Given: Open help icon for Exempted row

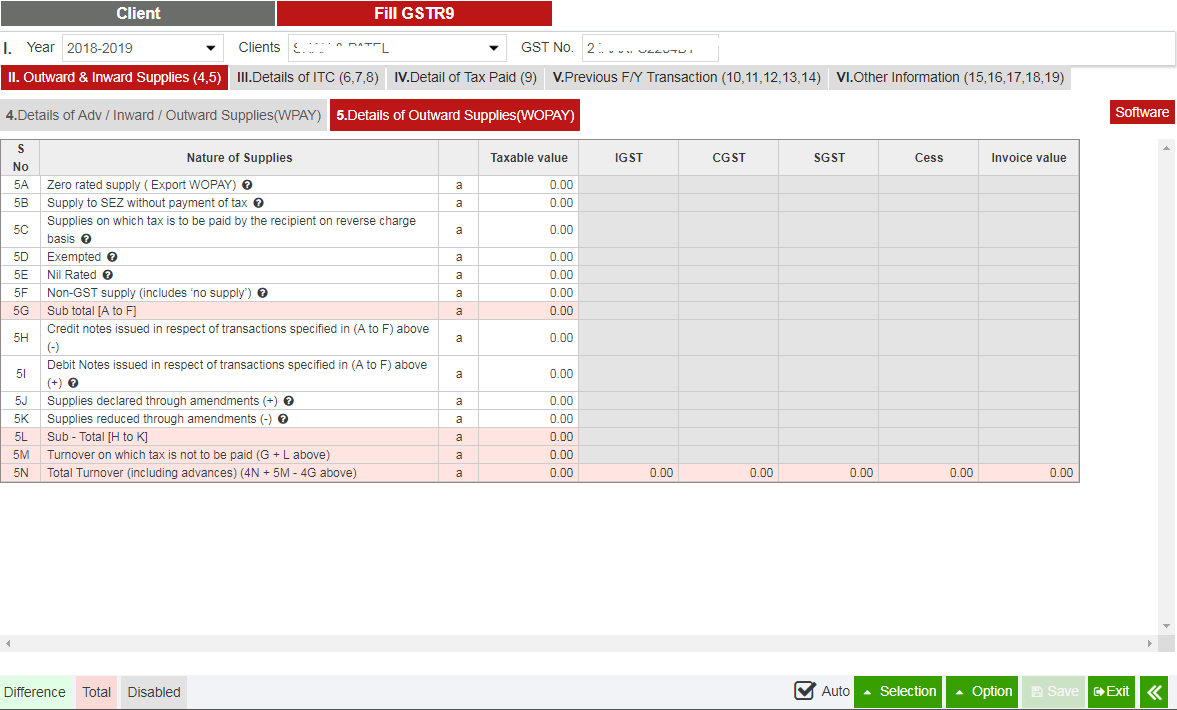Looking at the screenshot, I should point(112,257).
